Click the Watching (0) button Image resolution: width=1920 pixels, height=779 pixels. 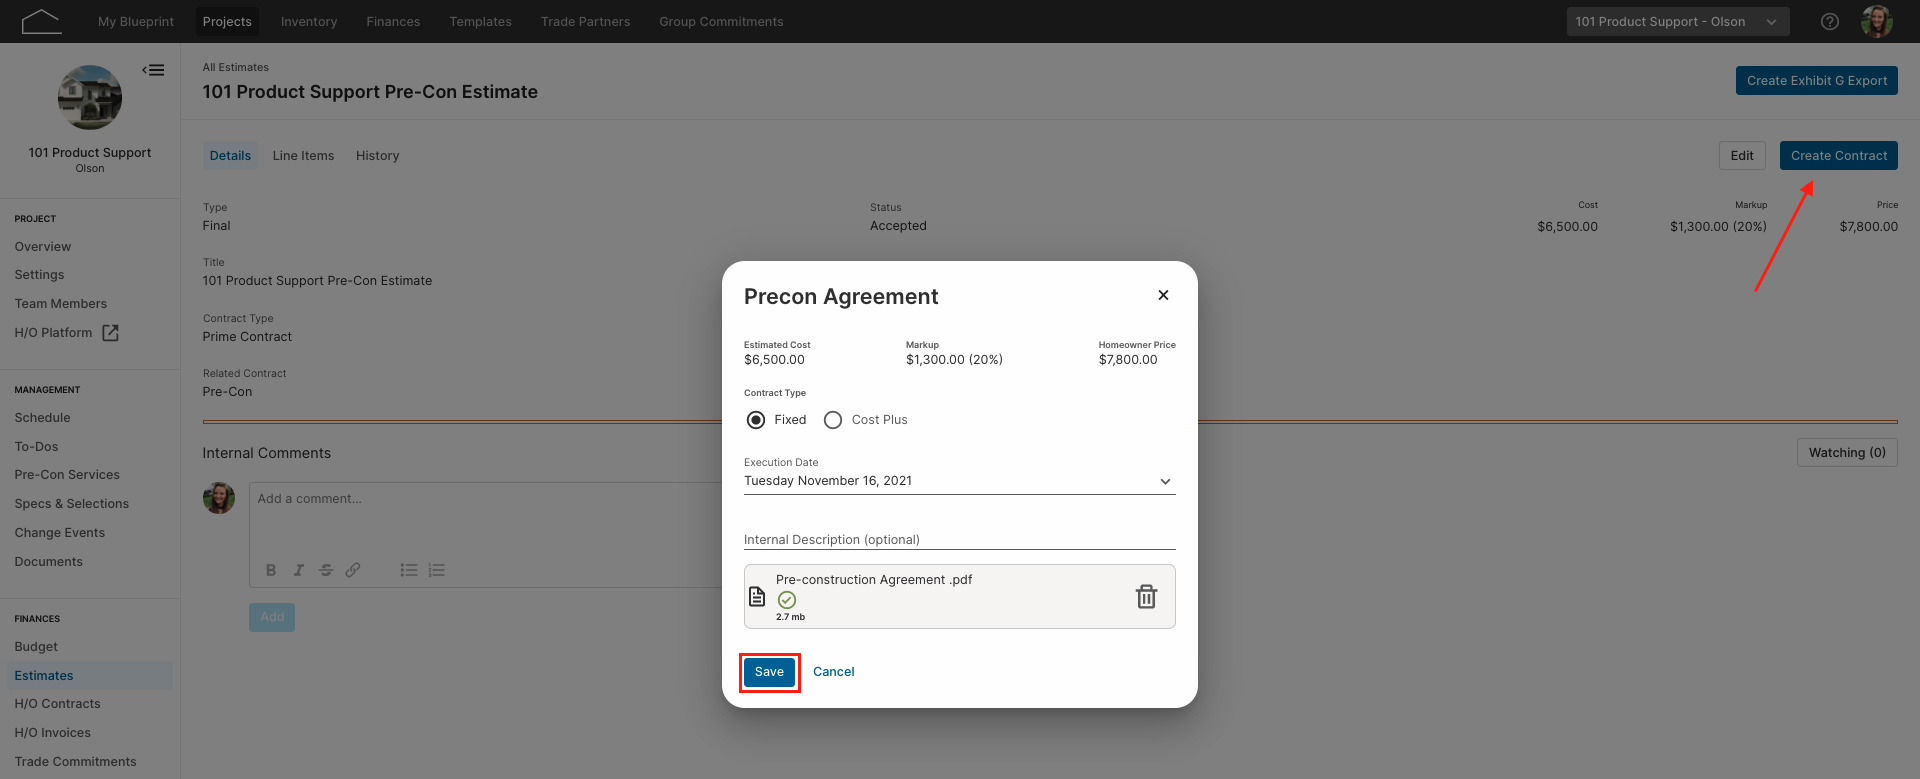(1847, 453)
